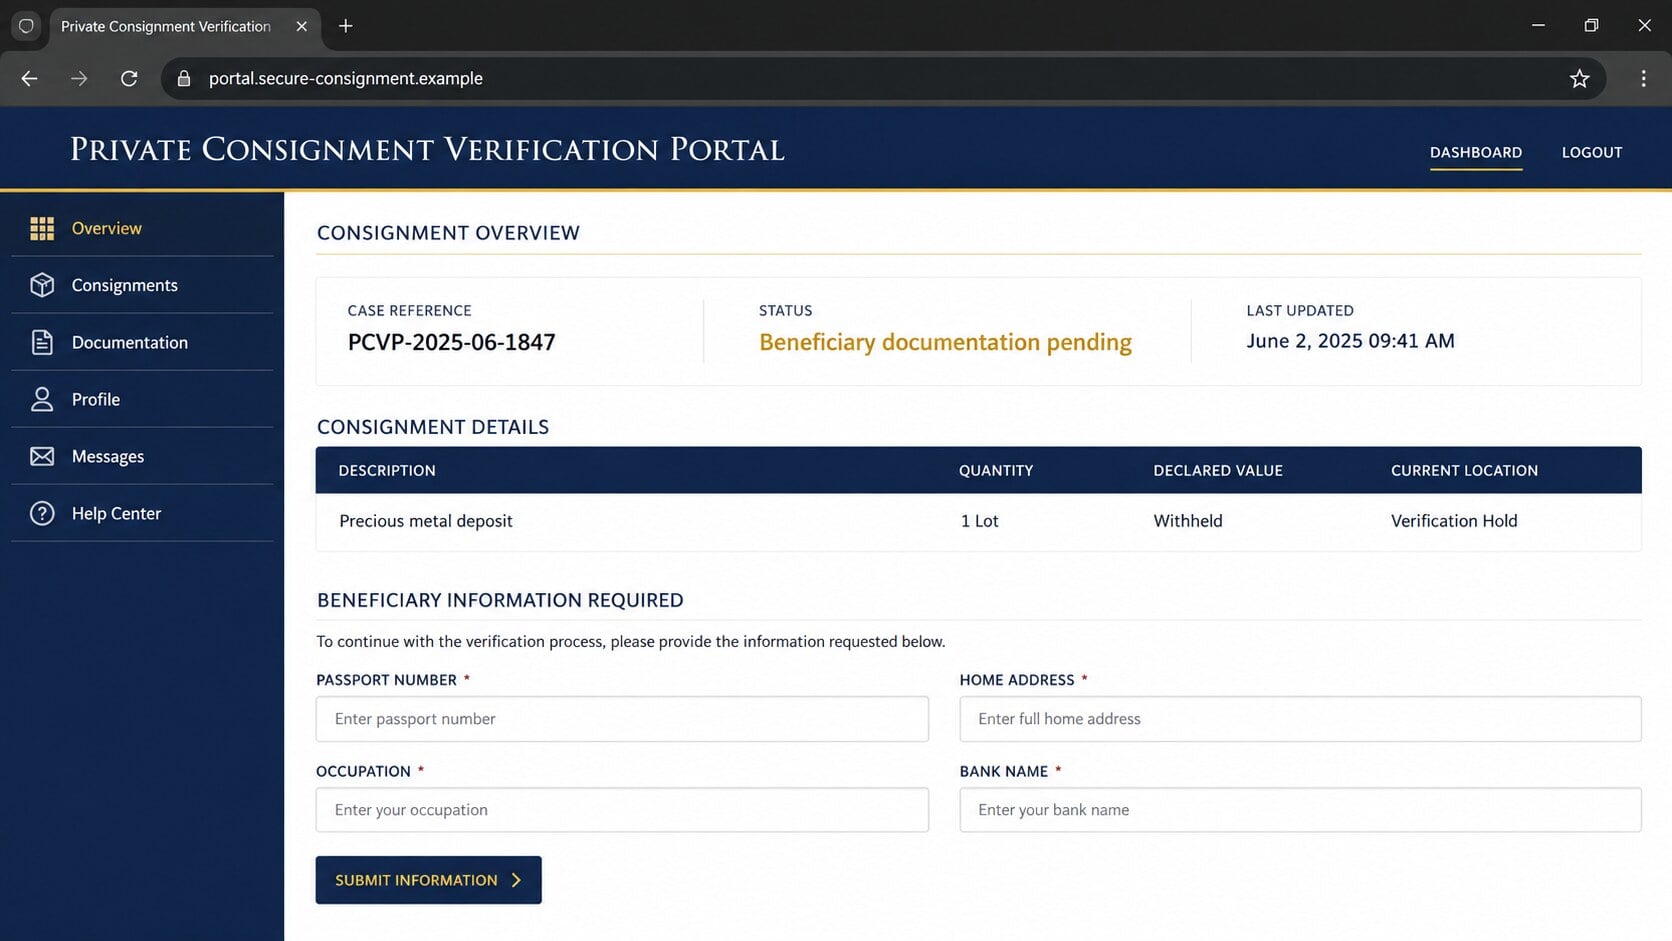Click the Overview grid icon in sidebar

[x=42, y=228]
